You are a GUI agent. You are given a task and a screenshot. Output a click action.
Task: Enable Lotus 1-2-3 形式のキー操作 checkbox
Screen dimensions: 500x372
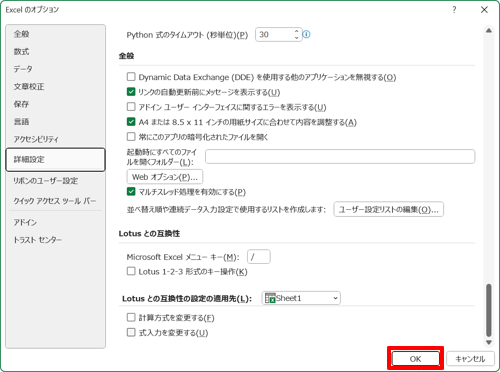click(x=131, y=271)
